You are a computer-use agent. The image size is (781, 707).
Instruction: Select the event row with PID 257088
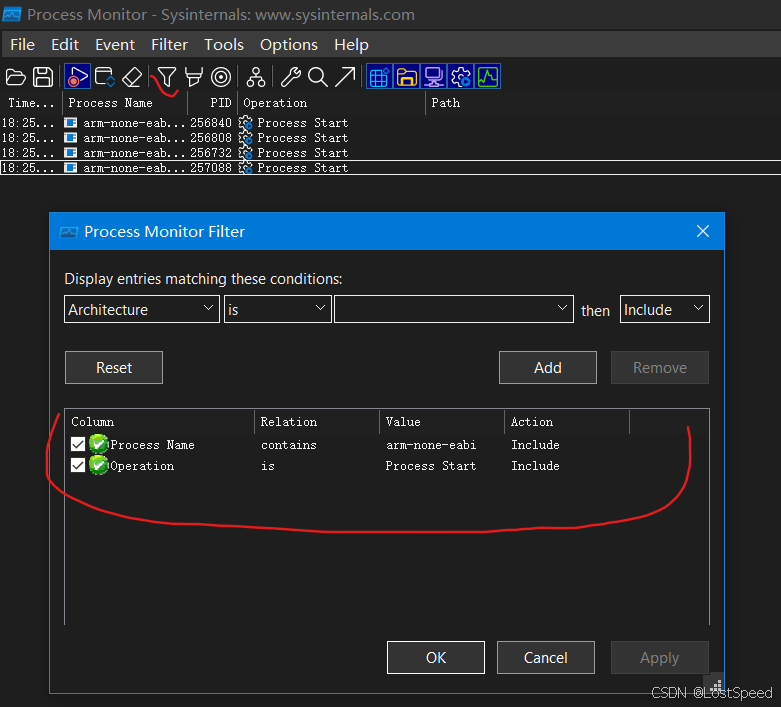pos(390,168)
